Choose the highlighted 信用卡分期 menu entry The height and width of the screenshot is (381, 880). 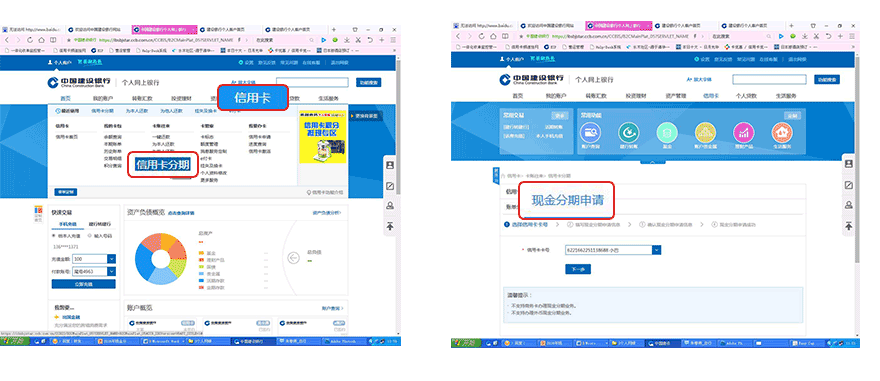(162, 164)
